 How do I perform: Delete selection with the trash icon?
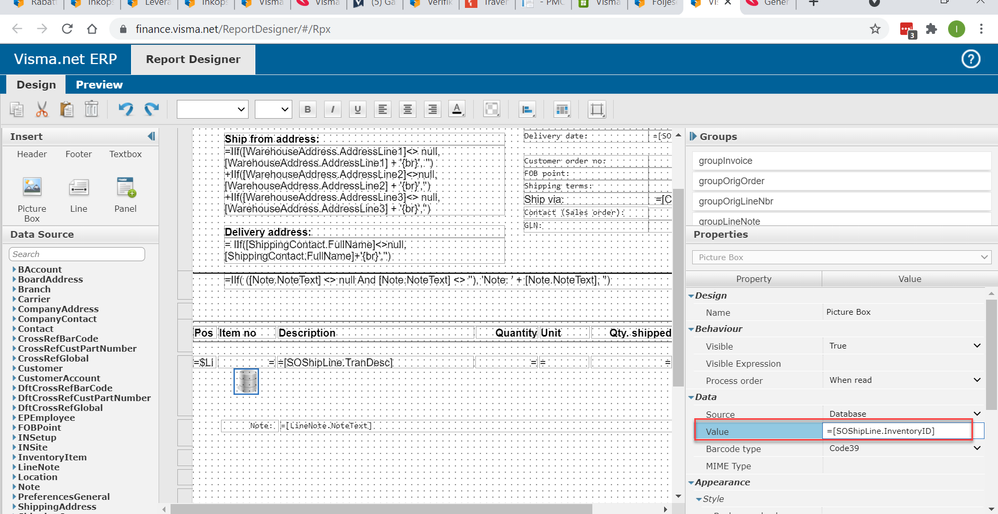(x=91, y=109)
